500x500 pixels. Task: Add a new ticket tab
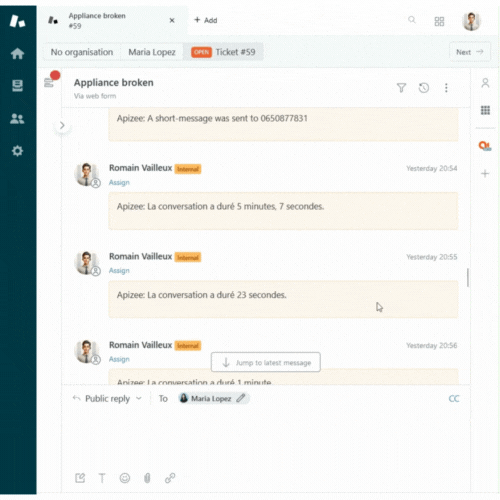pos(206,20)
